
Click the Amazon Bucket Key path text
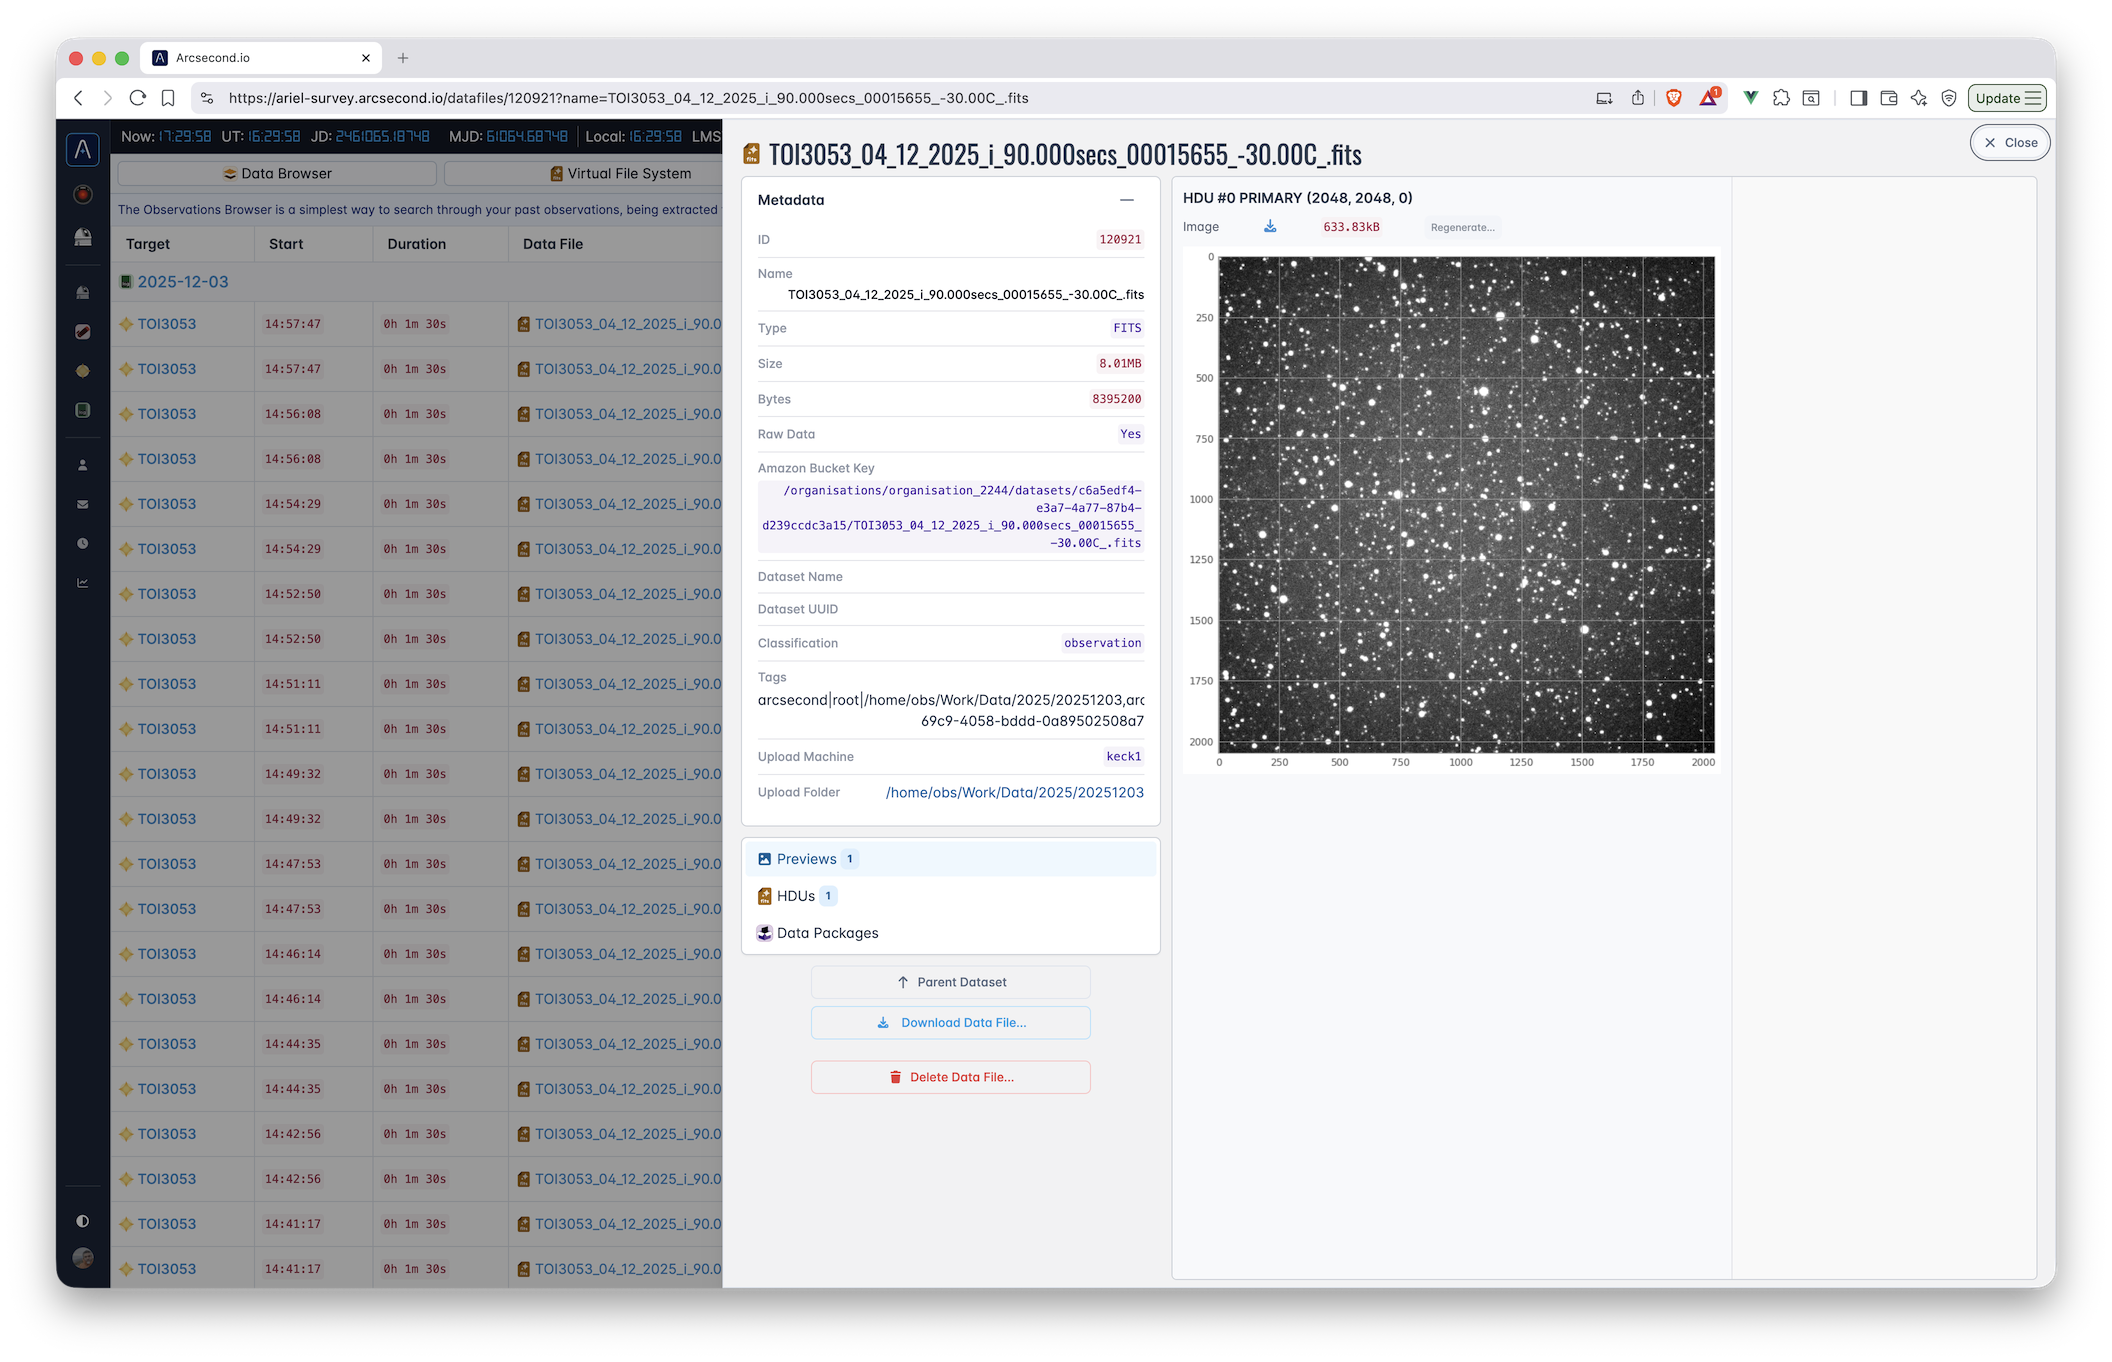951,517
